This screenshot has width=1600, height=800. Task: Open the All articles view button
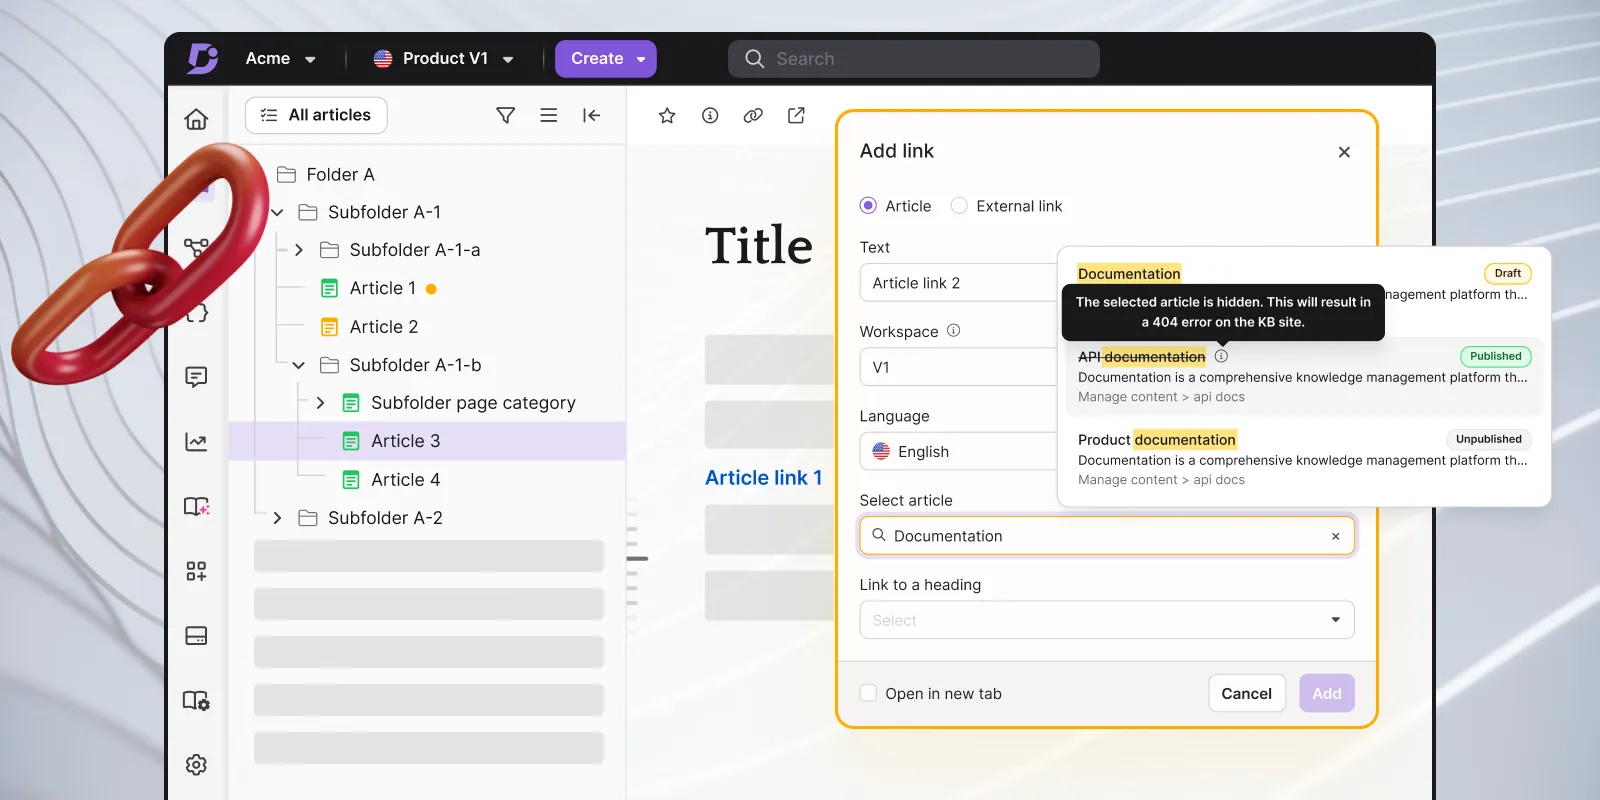(x=316, y=115)
